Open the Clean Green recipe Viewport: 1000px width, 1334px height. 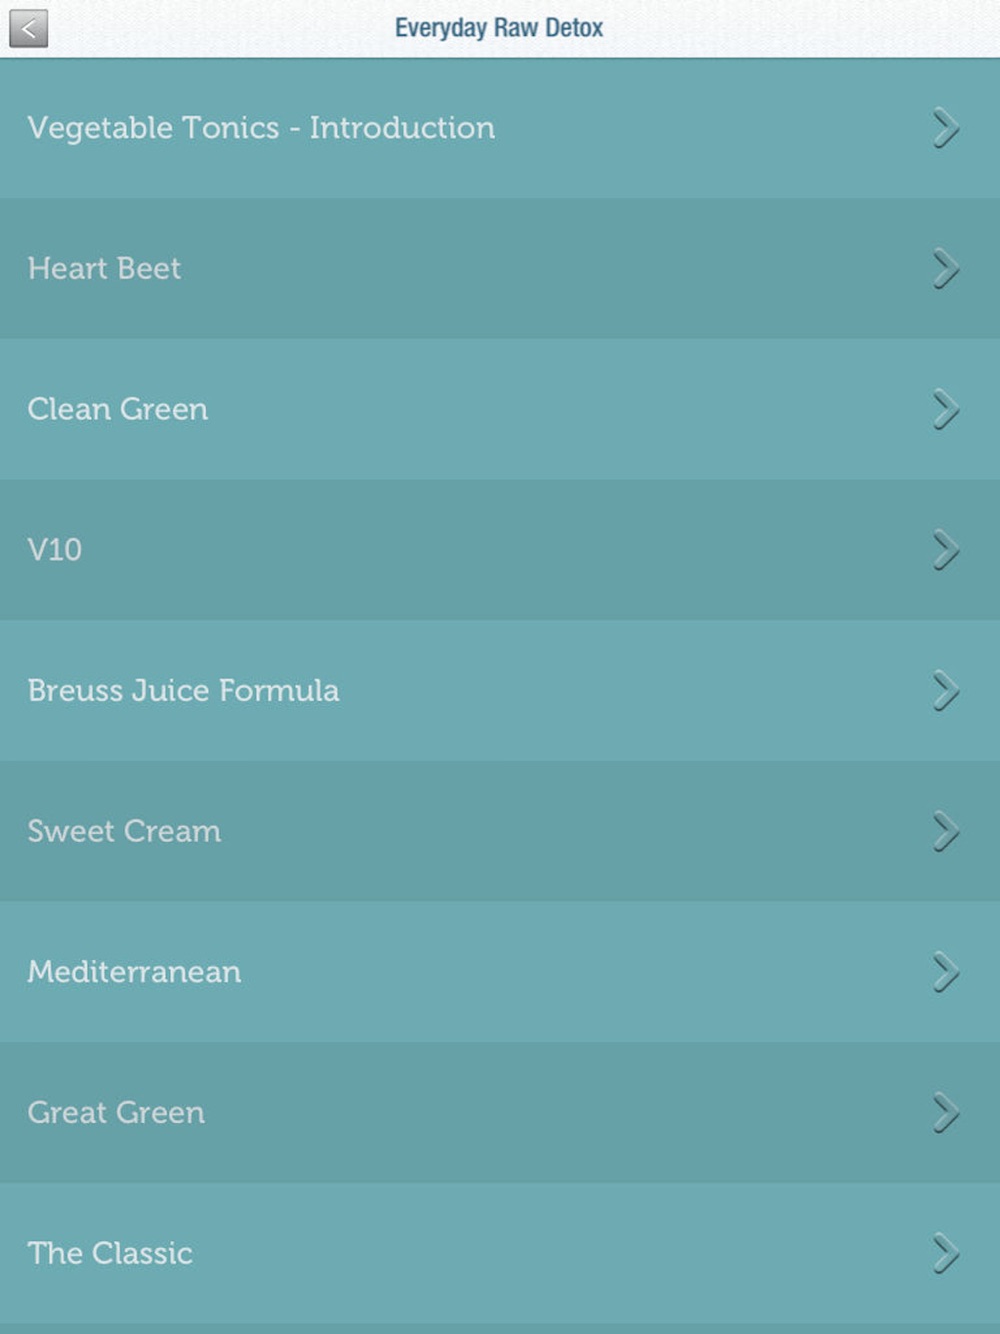pos(500,409)
